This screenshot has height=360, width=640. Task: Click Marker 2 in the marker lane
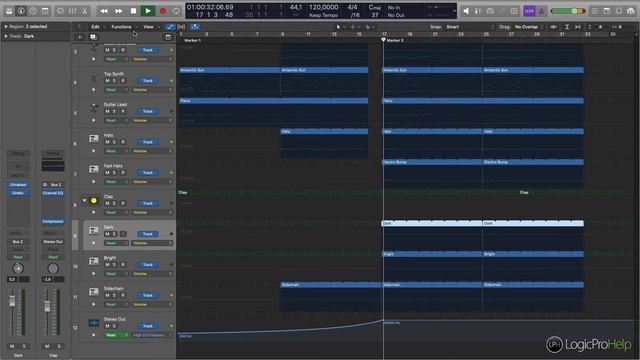click(x=395, y=40)
